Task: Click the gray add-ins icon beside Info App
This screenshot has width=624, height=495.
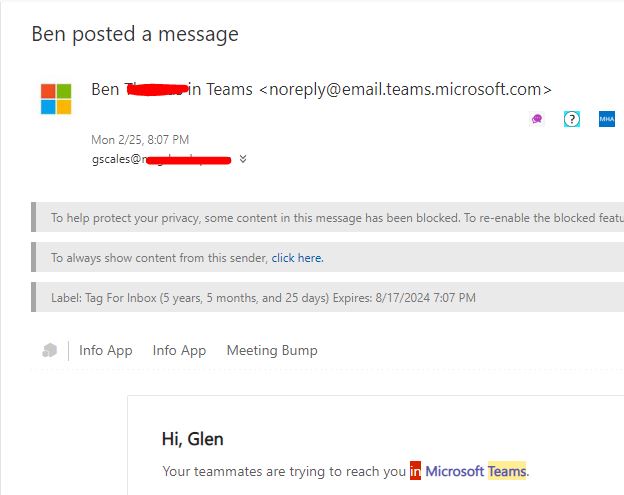Action: [x=50, y=350]
